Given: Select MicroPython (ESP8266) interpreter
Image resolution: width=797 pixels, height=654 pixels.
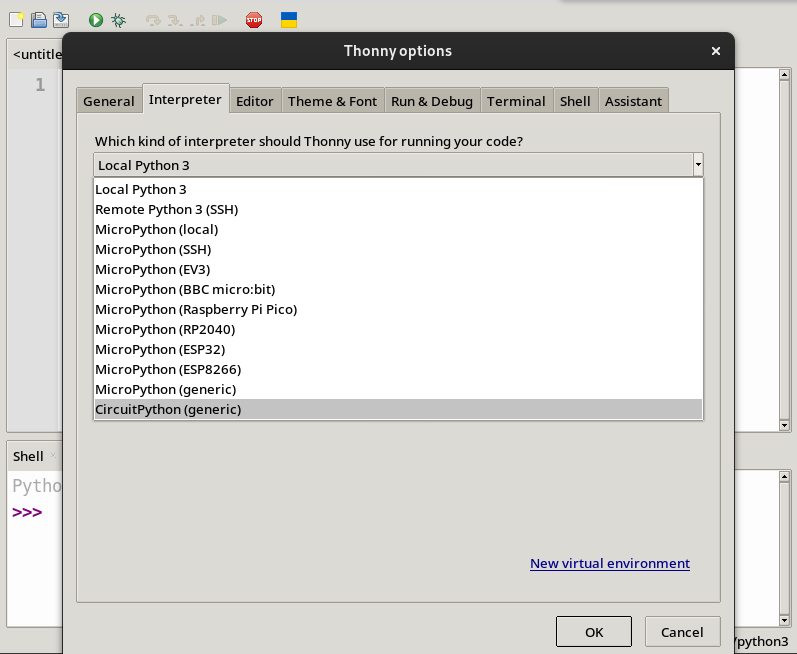Looking at the screenshot, I should tap(398, 369).
